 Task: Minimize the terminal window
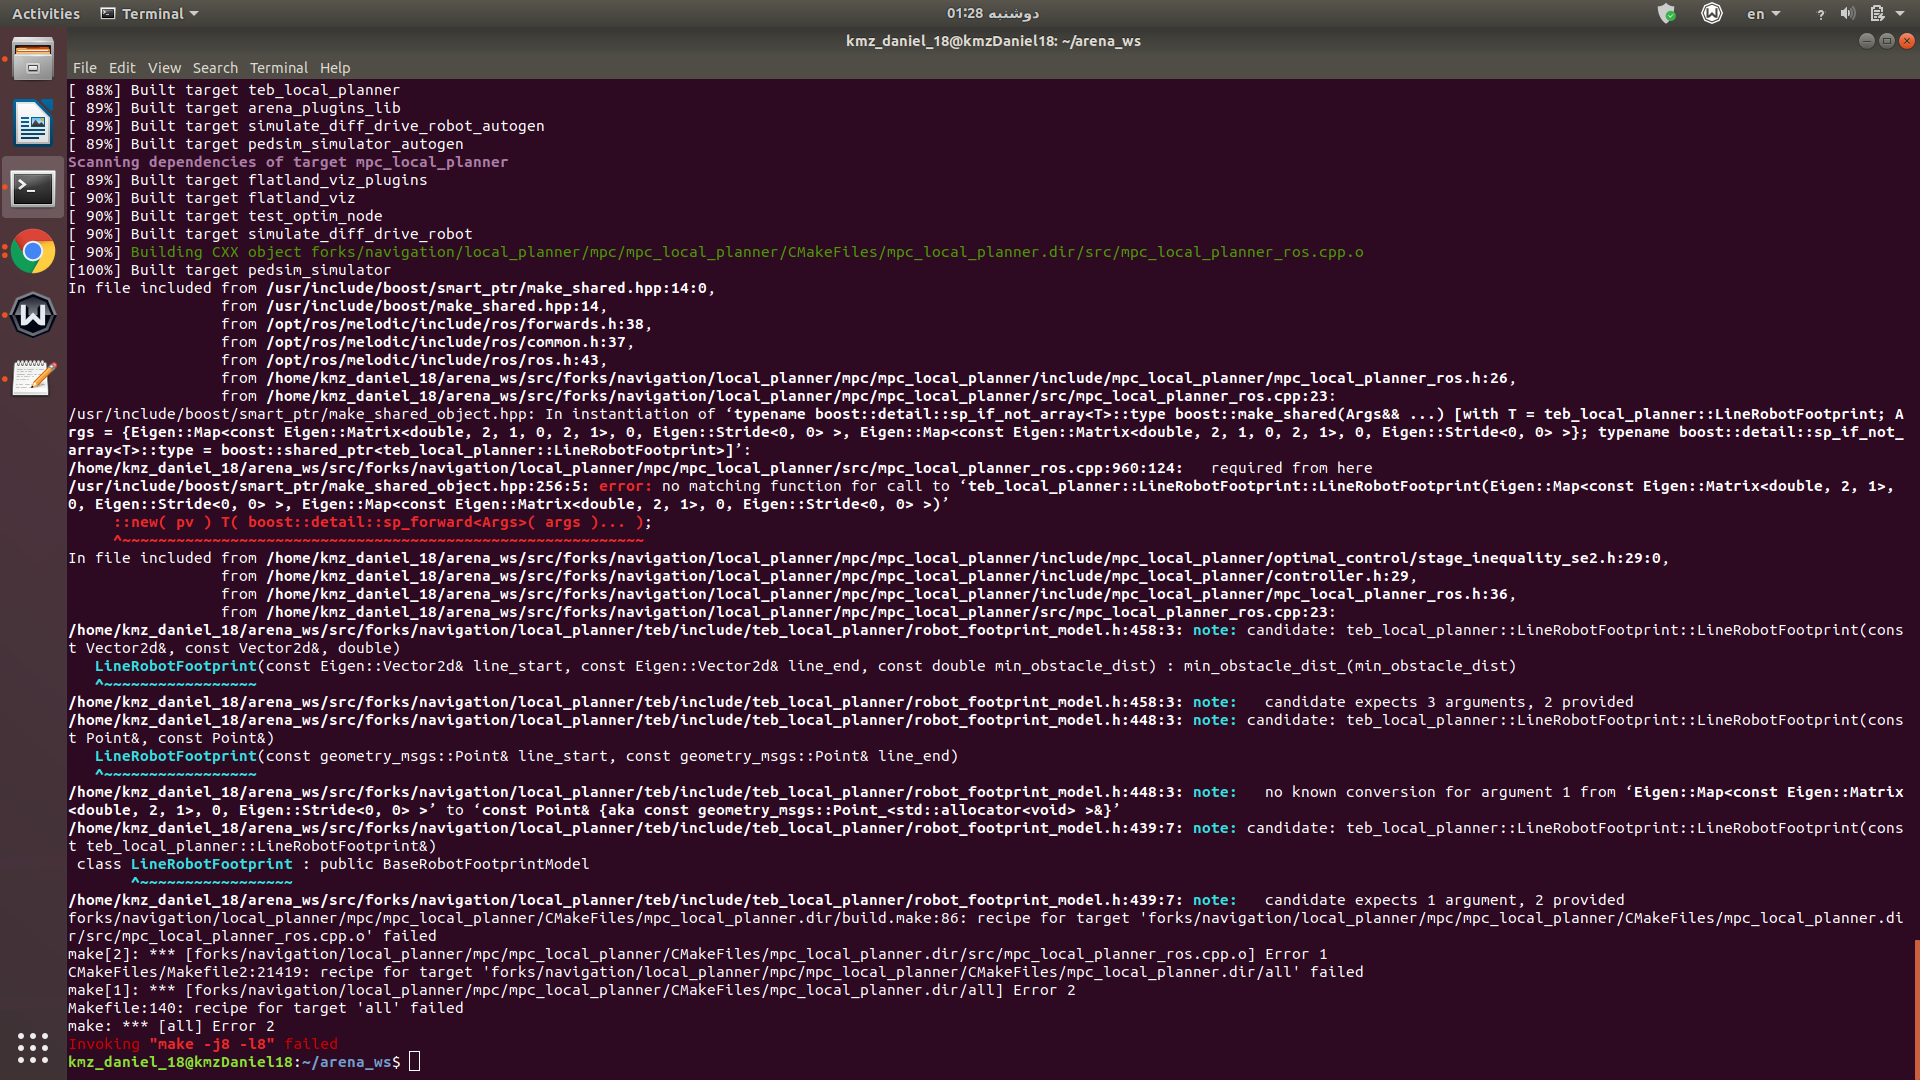click(1866, 41)
